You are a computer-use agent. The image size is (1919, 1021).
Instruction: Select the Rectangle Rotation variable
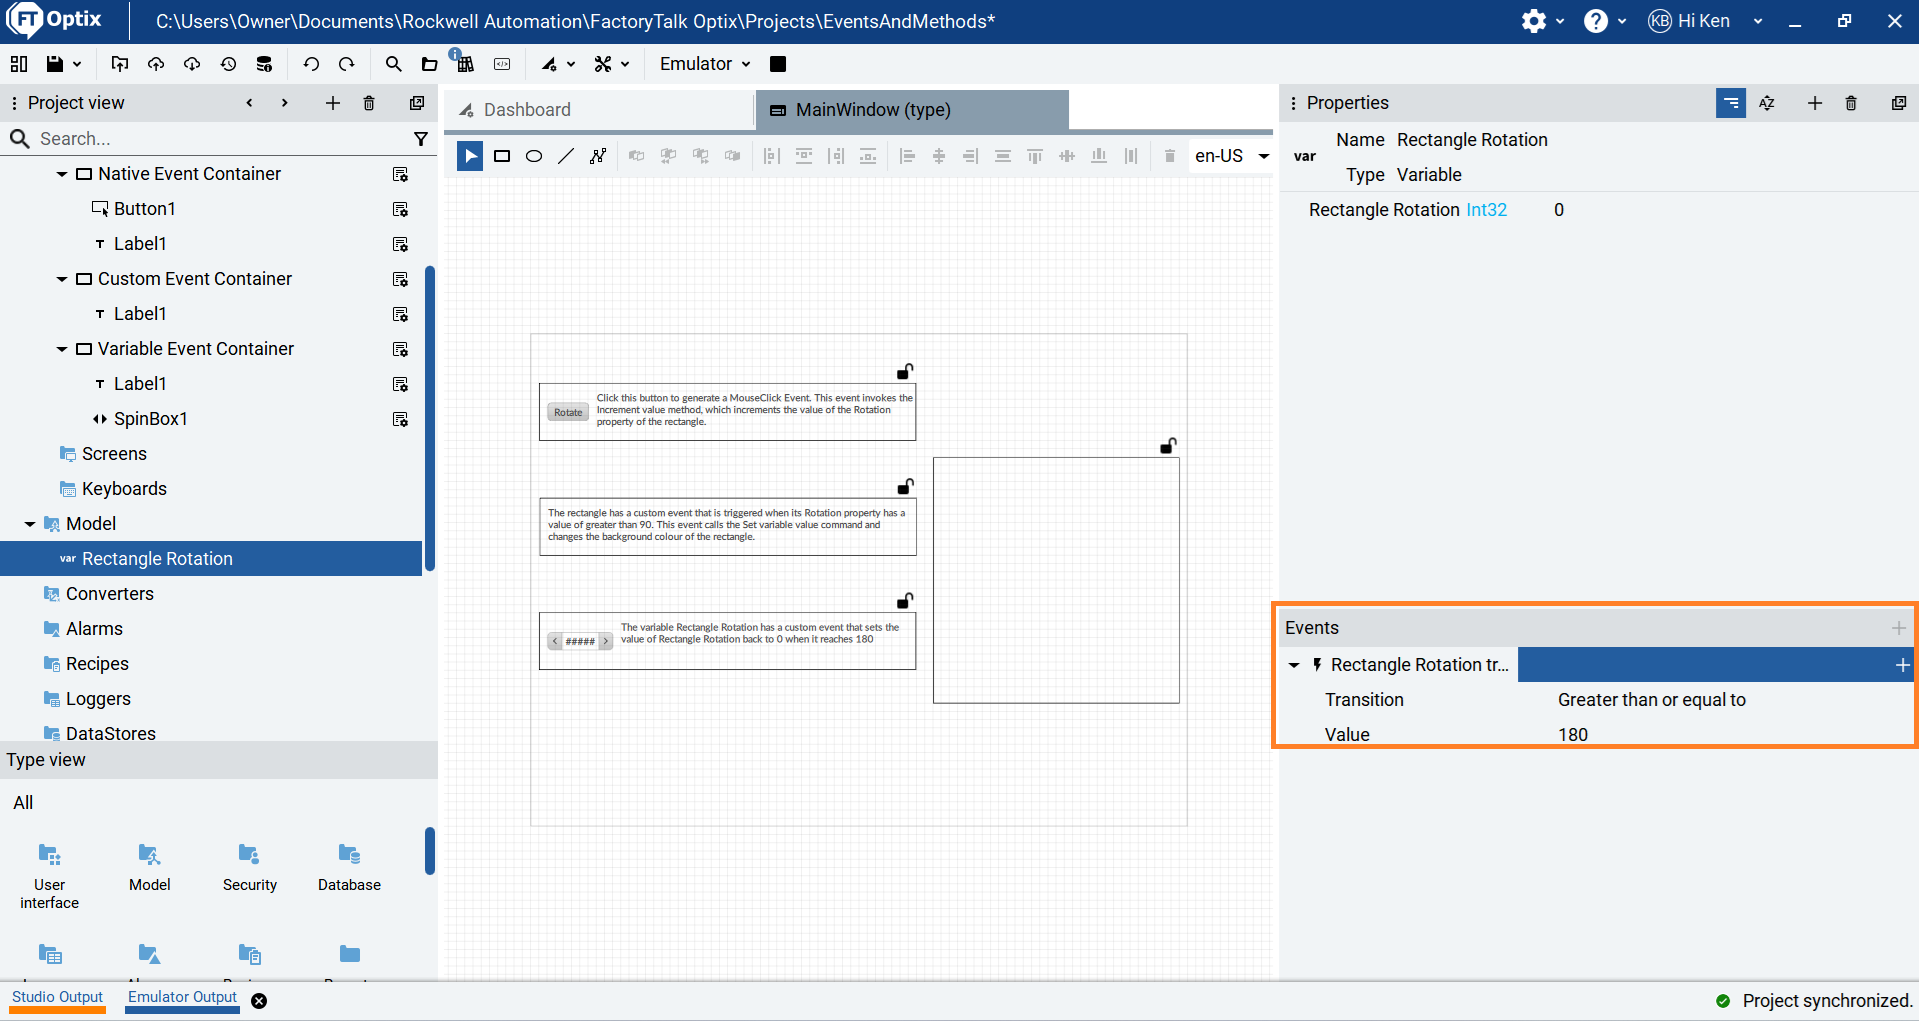[x=211, y=559]
